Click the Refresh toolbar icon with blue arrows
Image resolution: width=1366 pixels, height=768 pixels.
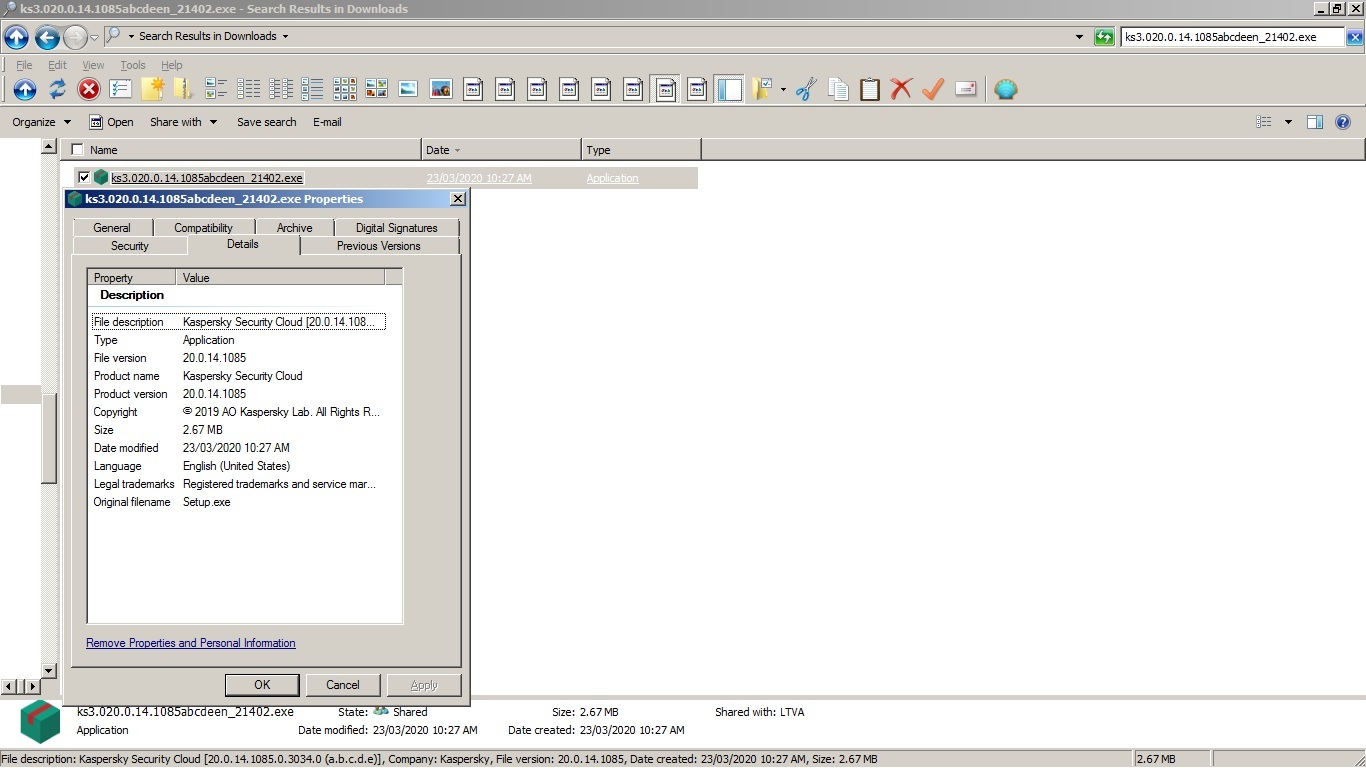point(57,89)
